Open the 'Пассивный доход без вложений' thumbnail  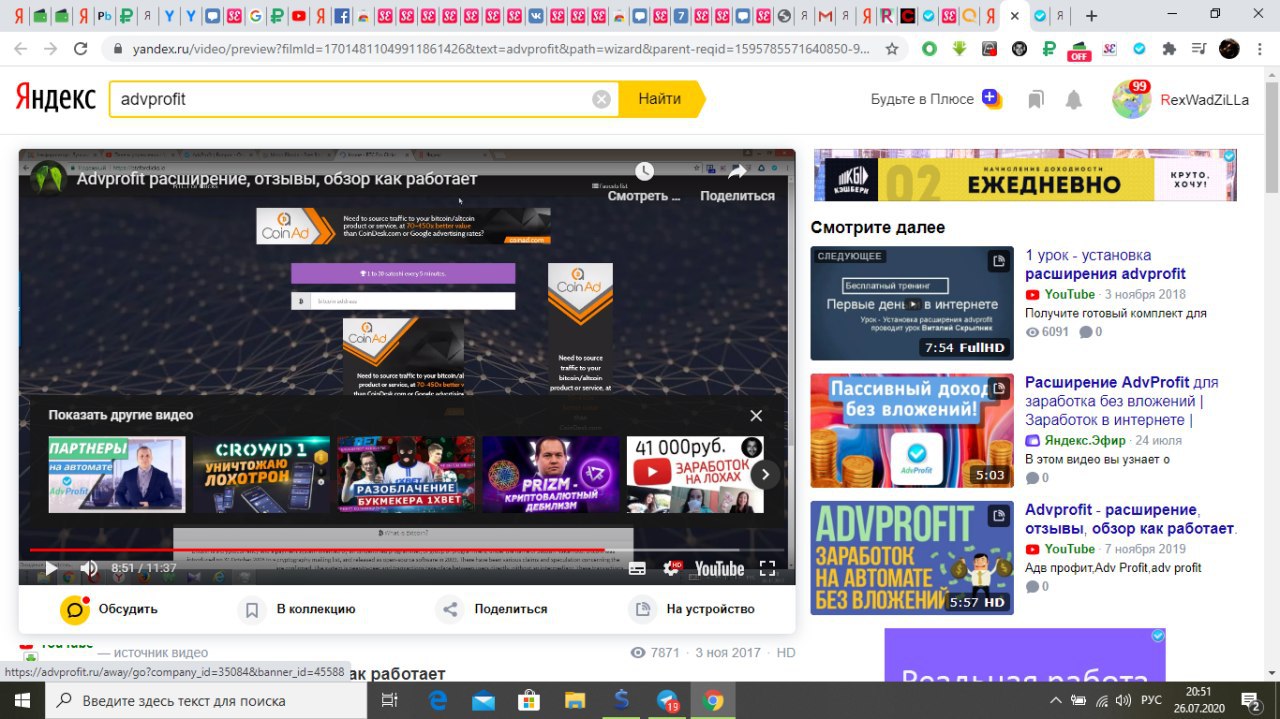coord(912,431)
